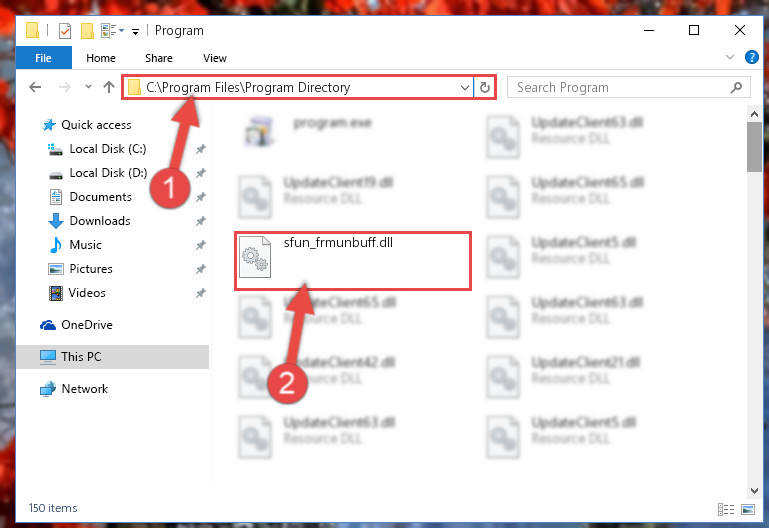Switch to large thumbnails view icon
Viewport: 769px width, 528px height.
coord(748,509)
